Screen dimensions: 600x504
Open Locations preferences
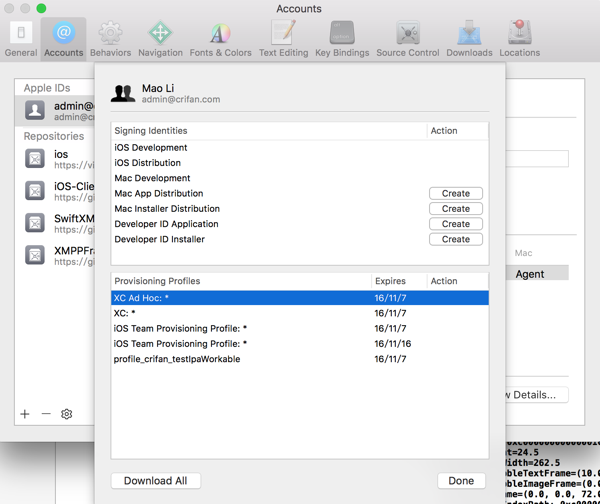tap(519, 39)
